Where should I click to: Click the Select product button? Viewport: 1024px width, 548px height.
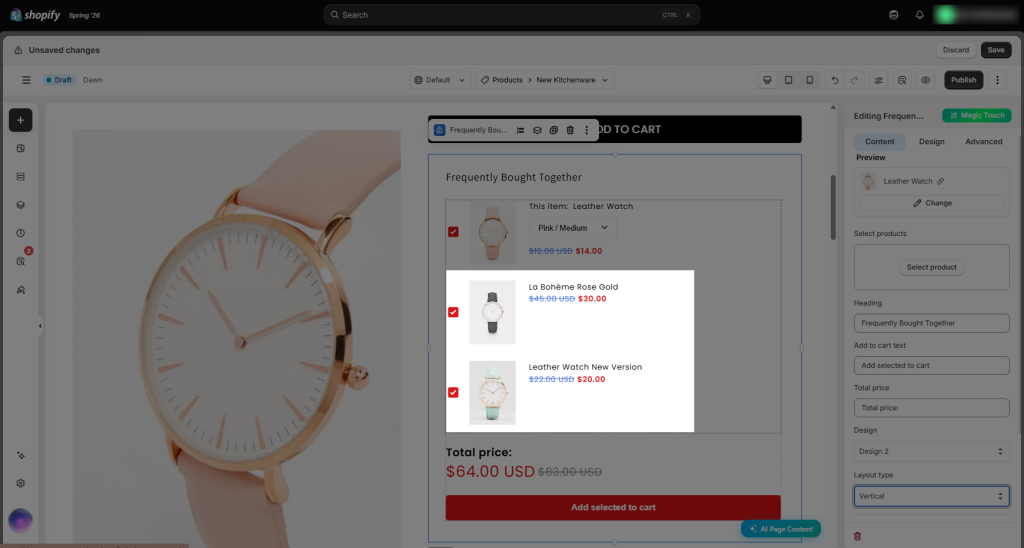tap(931, 267)
